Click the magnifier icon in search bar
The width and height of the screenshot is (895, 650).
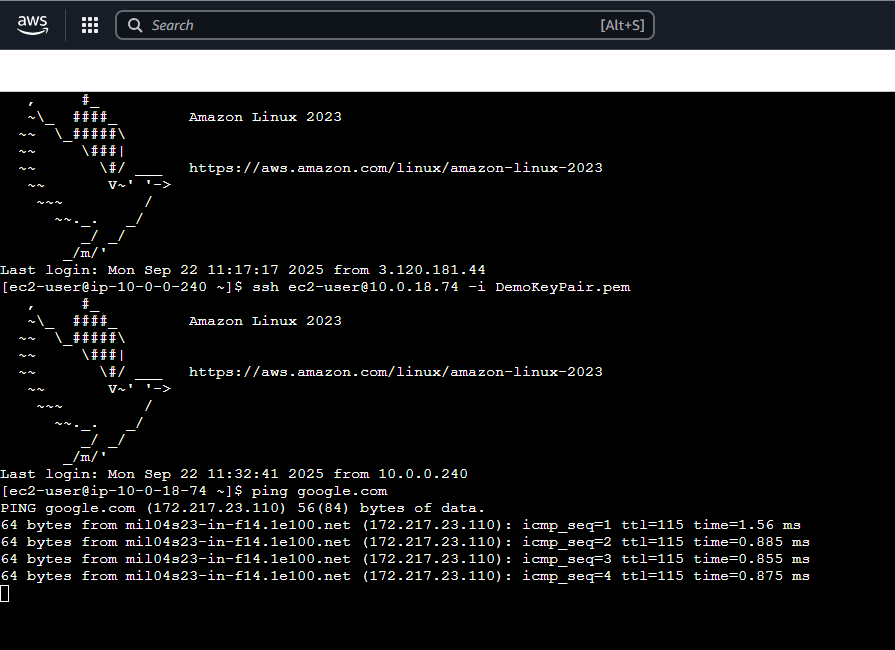[135, 25]
